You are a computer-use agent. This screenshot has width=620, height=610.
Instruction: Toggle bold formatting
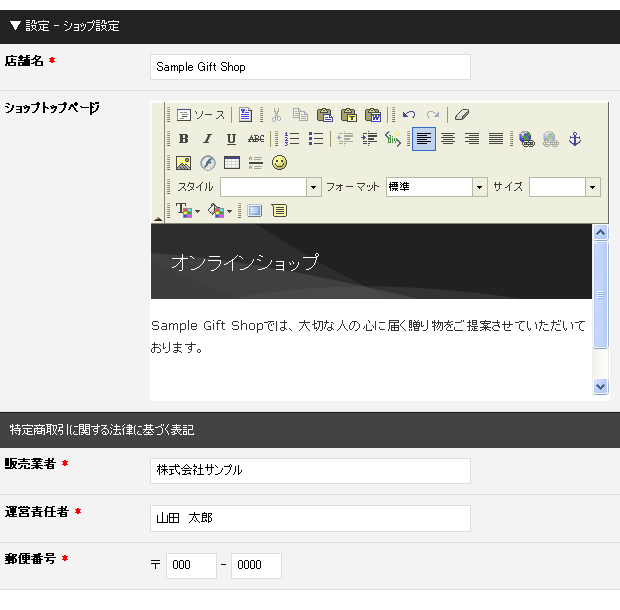point(183,139)
